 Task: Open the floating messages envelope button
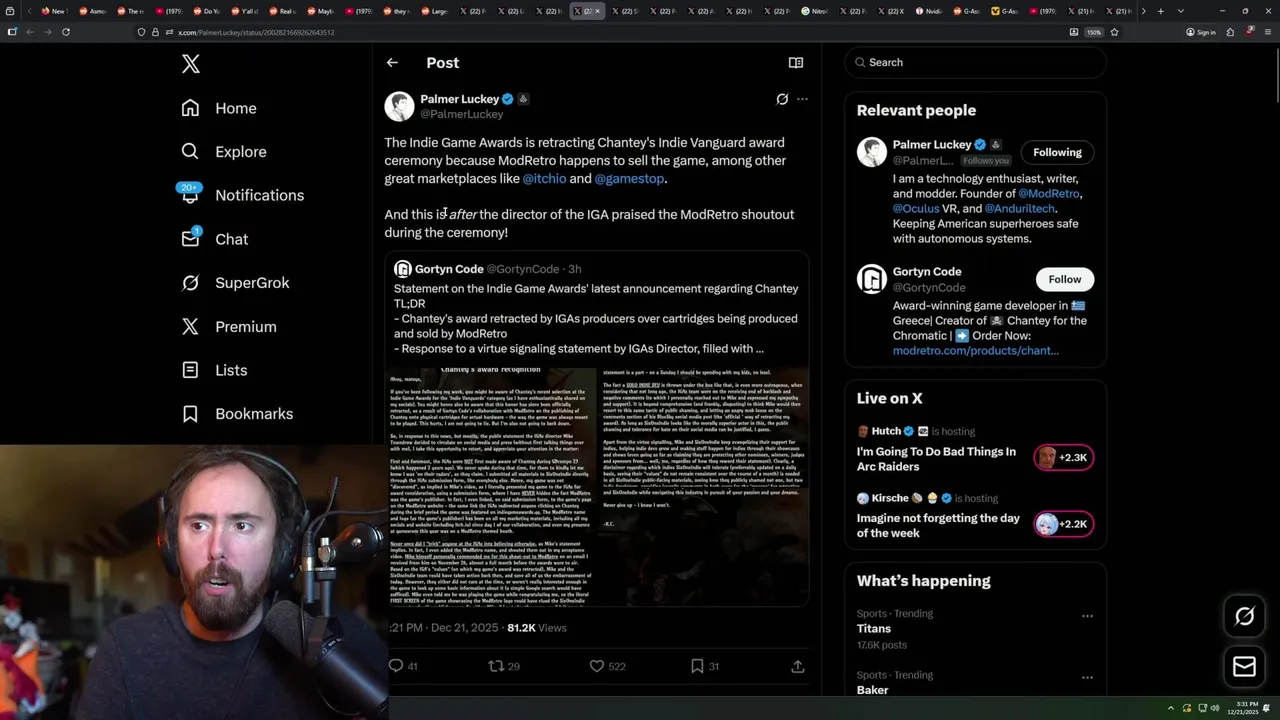(x=1244, y=667)
